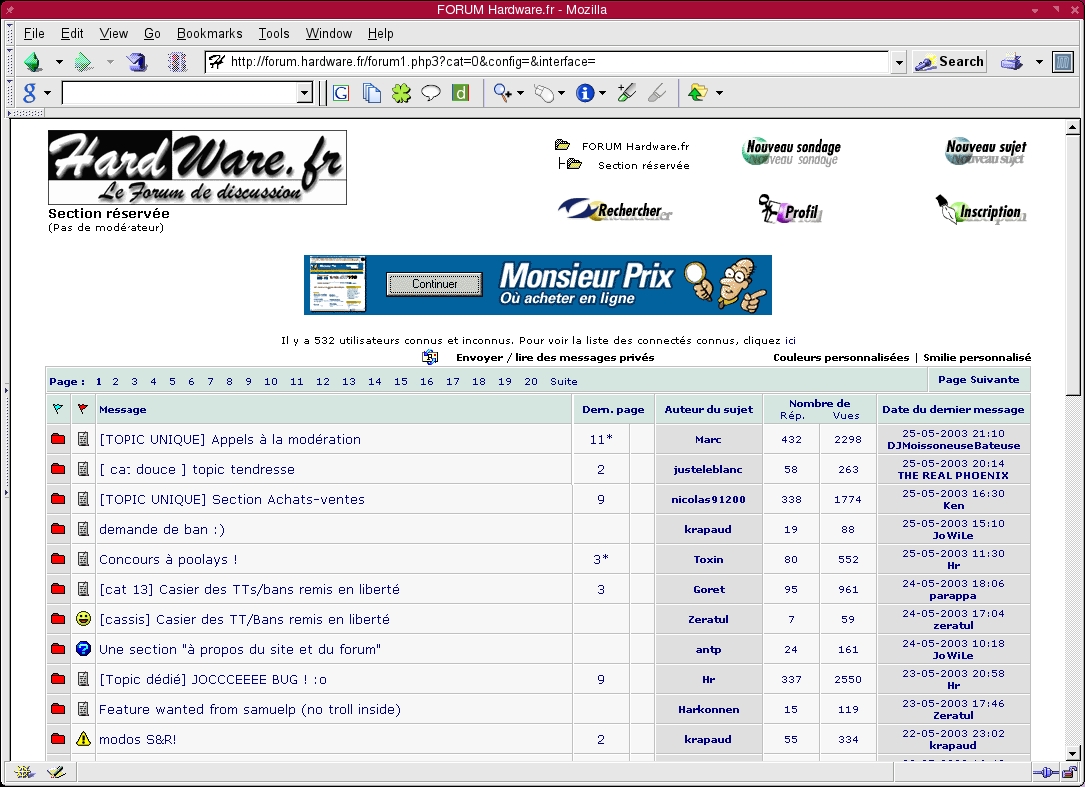The image size is (1085, 787).
Task: Click the vertical scrollbar down arrow
Action: tap(1072, 753)
